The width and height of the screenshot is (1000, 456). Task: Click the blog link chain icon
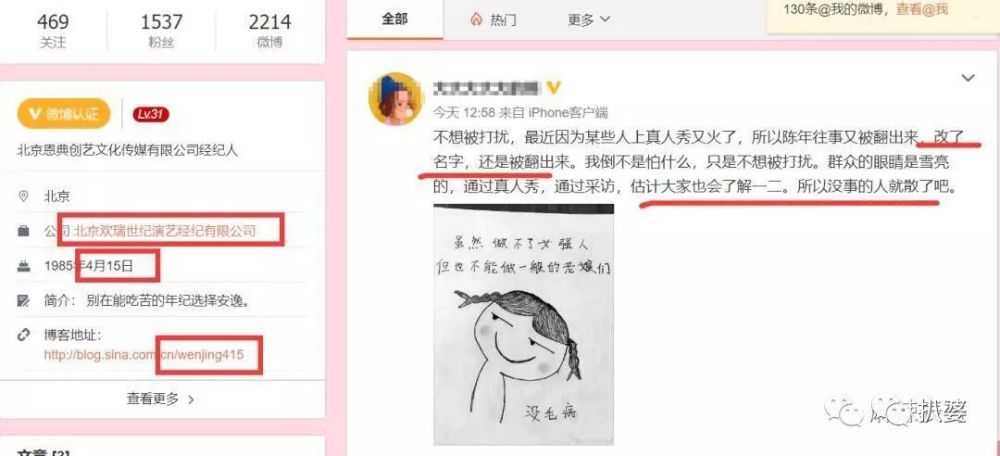(24, 335)
